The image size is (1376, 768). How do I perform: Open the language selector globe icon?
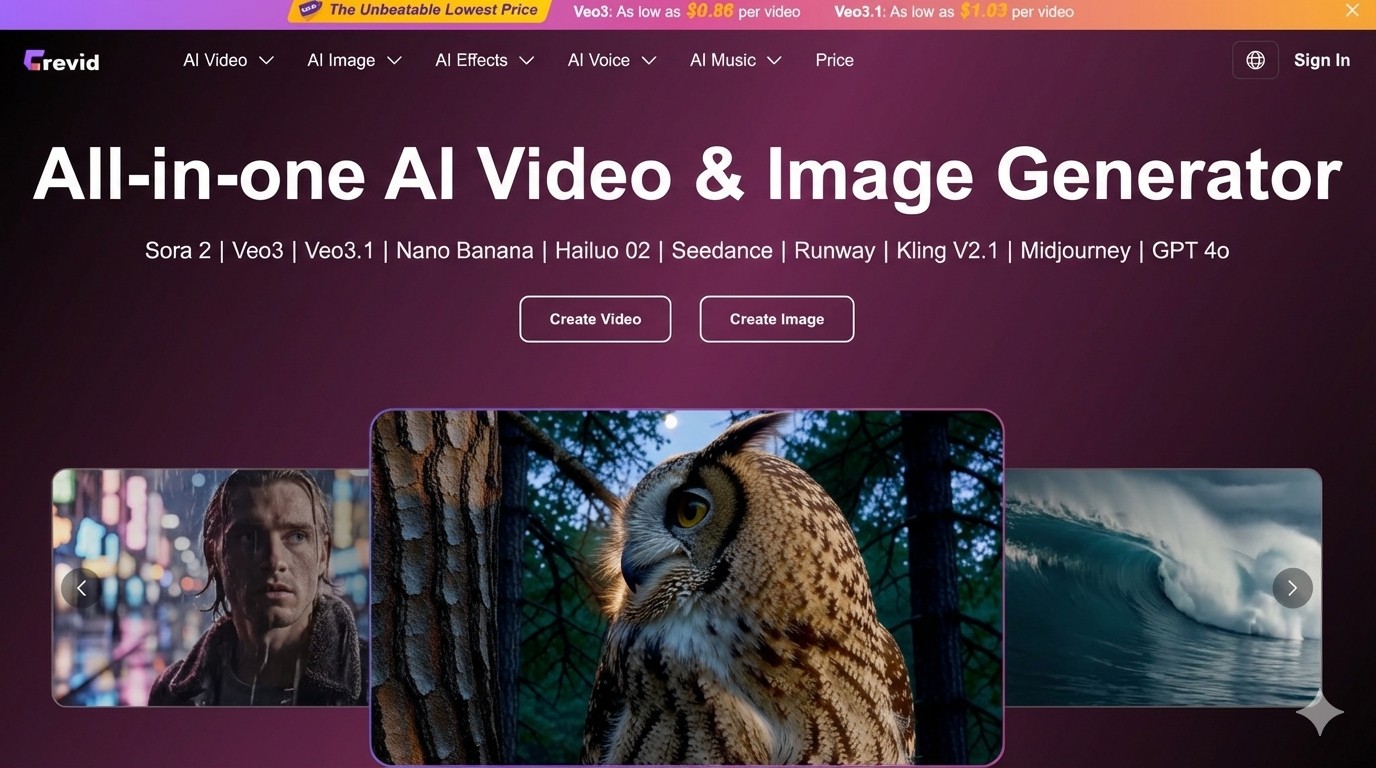click(x=1255, y=59)
